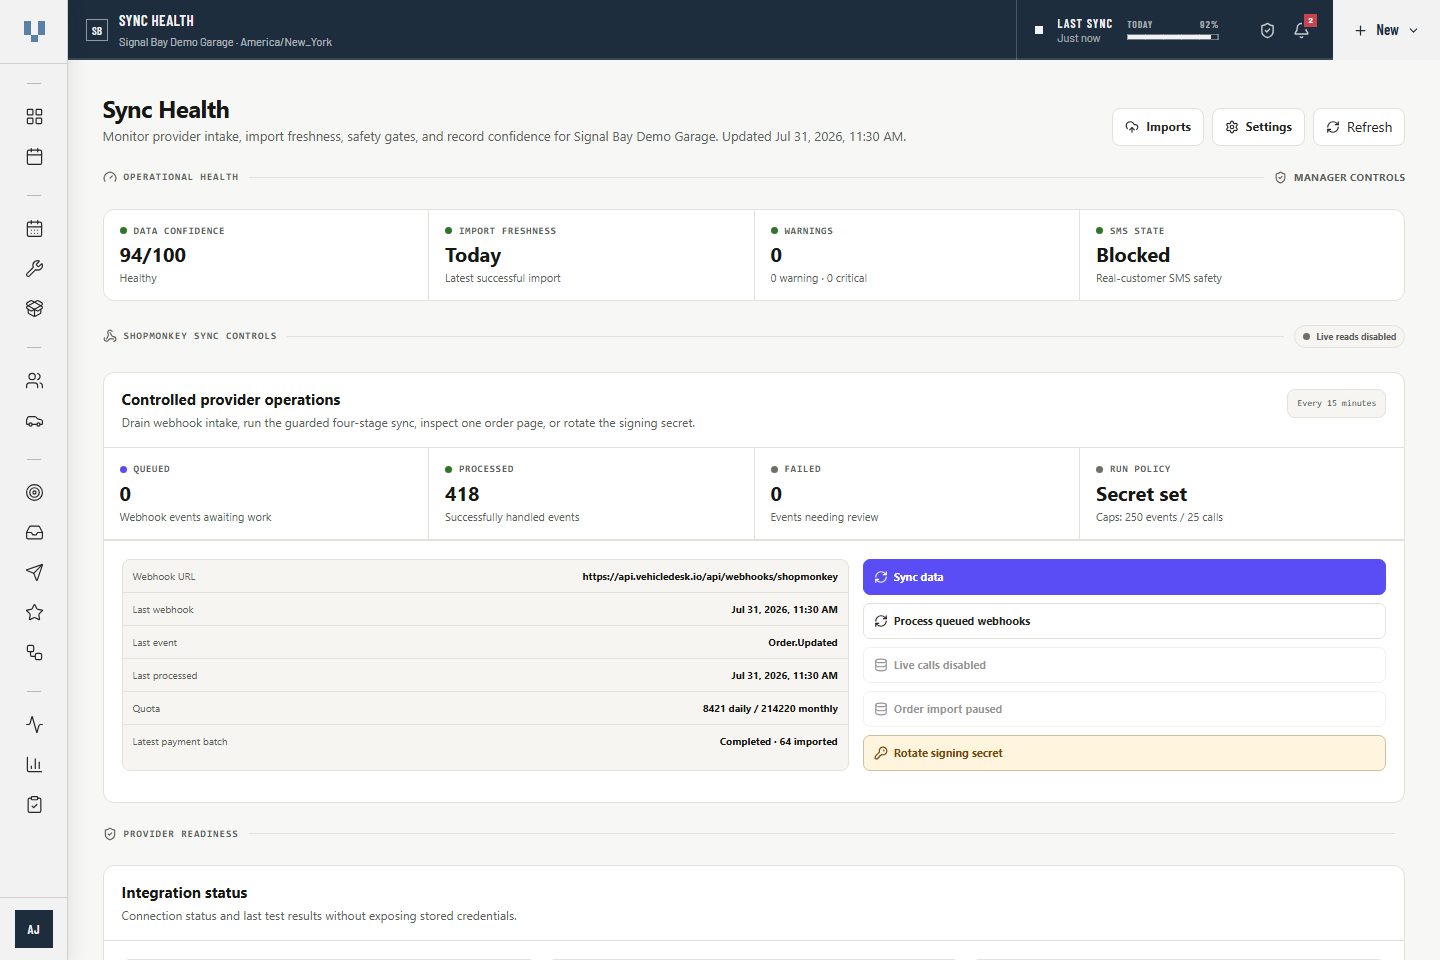Click Completed · 64 imported value
Screen dimensions: 1440x960
pos(779,742)
